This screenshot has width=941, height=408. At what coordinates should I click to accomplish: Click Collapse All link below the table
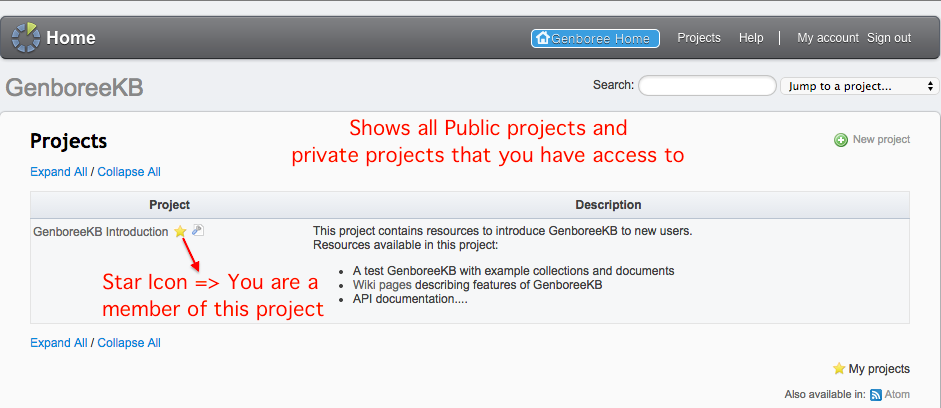[129, 343]
